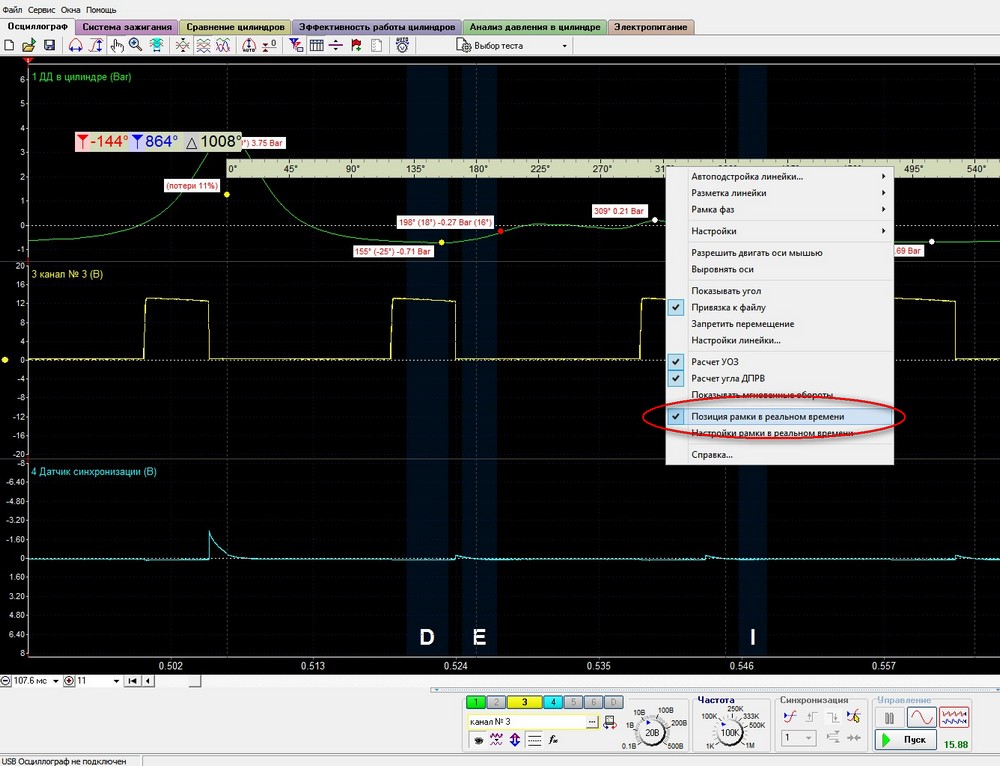Choose 'Выровнять оси' in context menu
This screenshot has height=766, width=1000.
779,269
